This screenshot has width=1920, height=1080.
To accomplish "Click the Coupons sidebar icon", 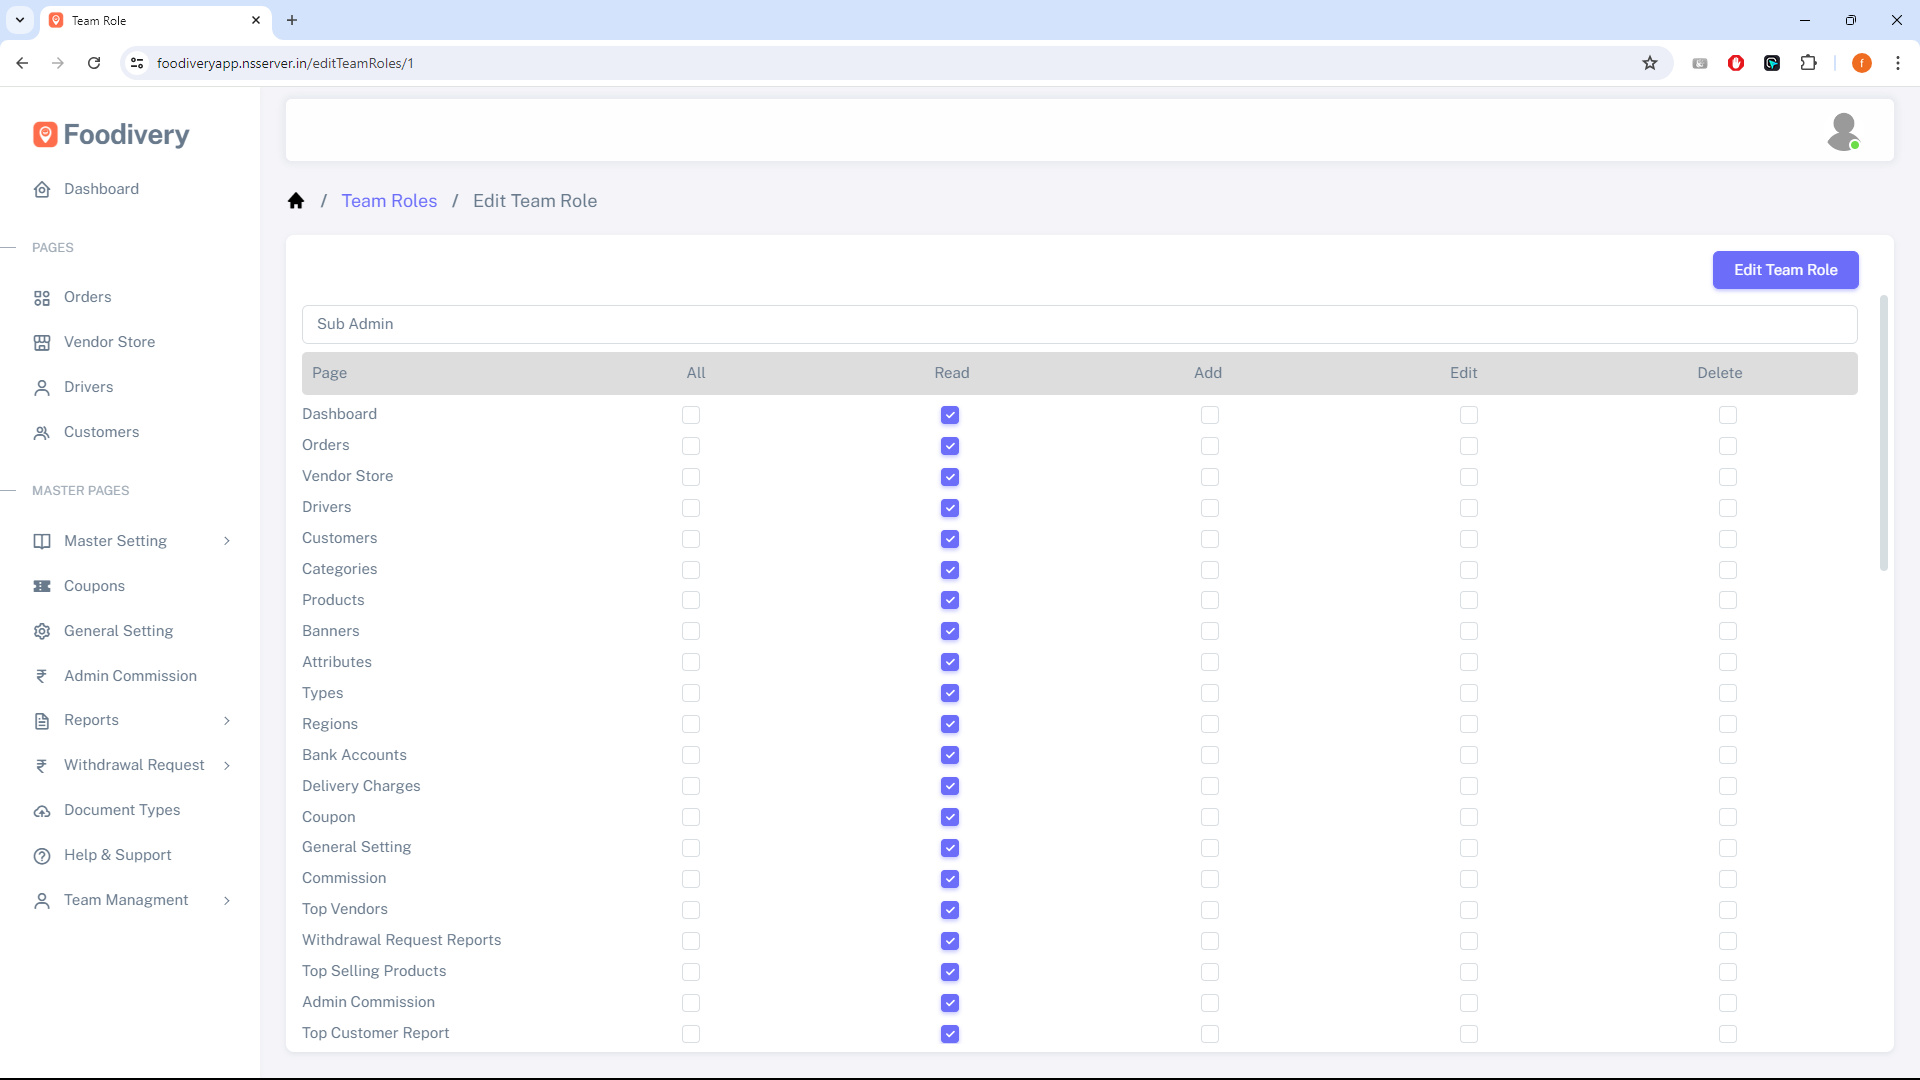I will [41, 586].
